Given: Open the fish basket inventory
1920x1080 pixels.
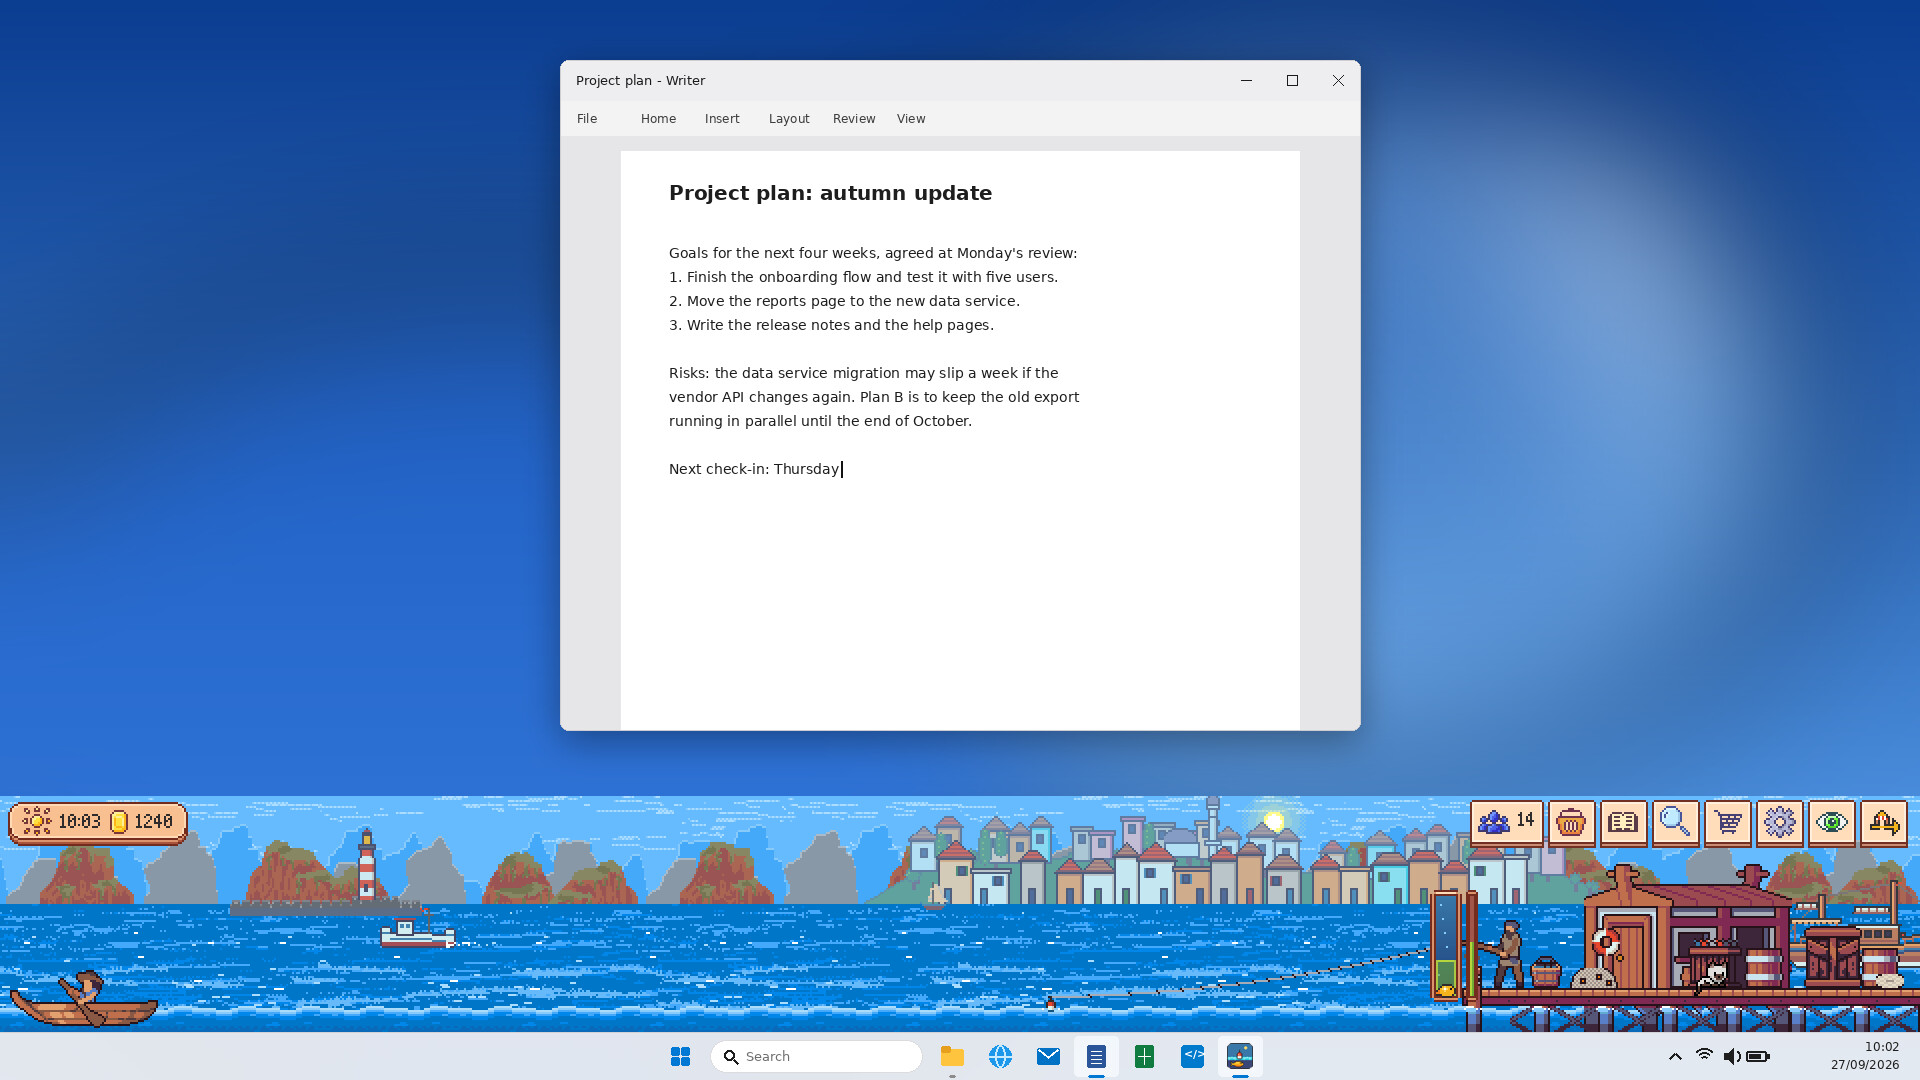Looking at the screenshot, I should 1571,823.
